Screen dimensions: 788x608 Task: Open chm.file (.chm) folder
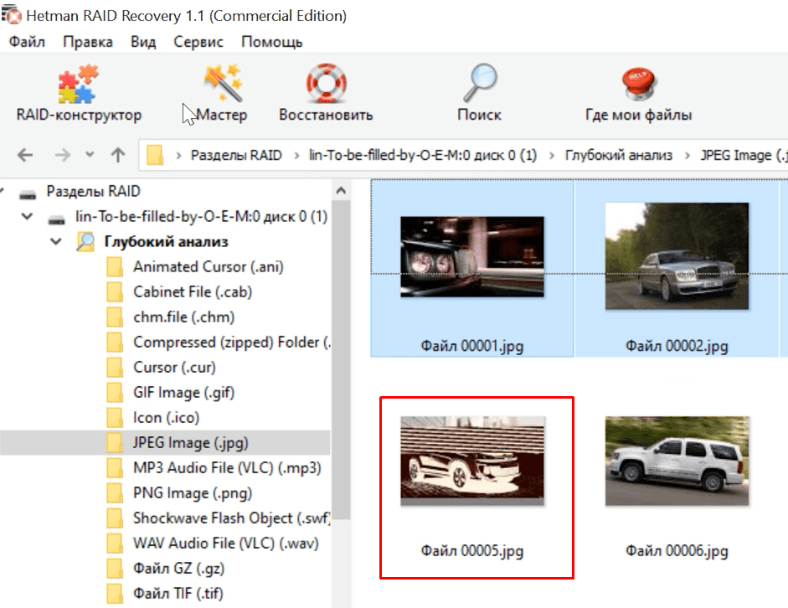click(184, 317)
